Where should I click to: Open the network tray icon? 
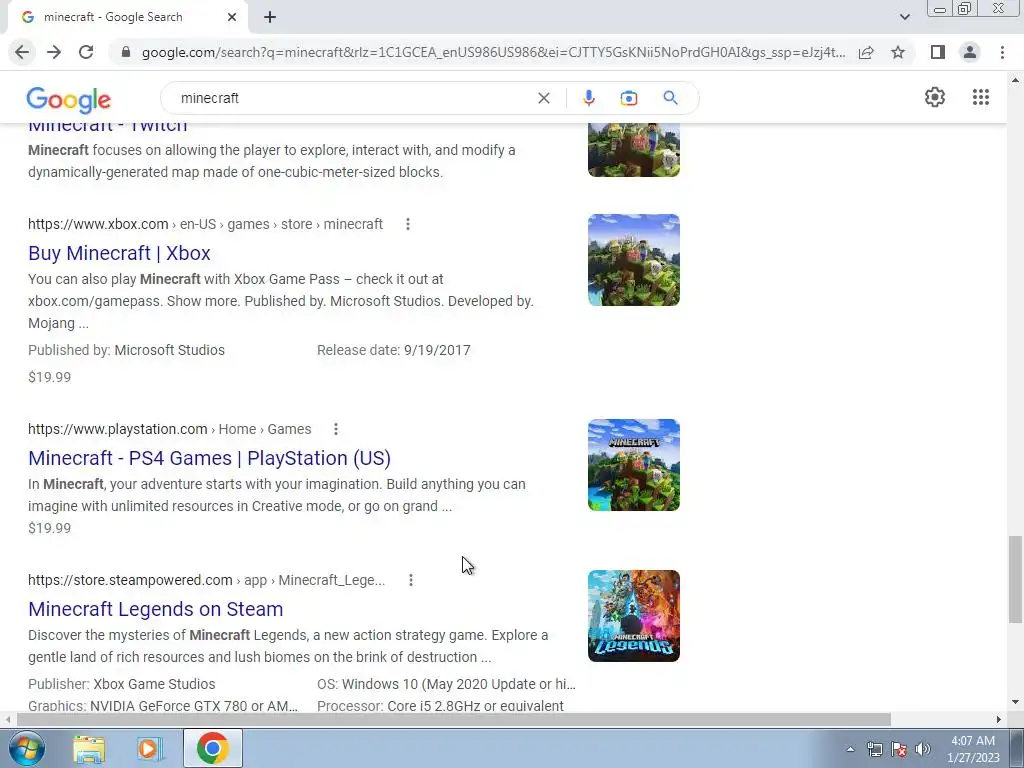click(874, 749)
